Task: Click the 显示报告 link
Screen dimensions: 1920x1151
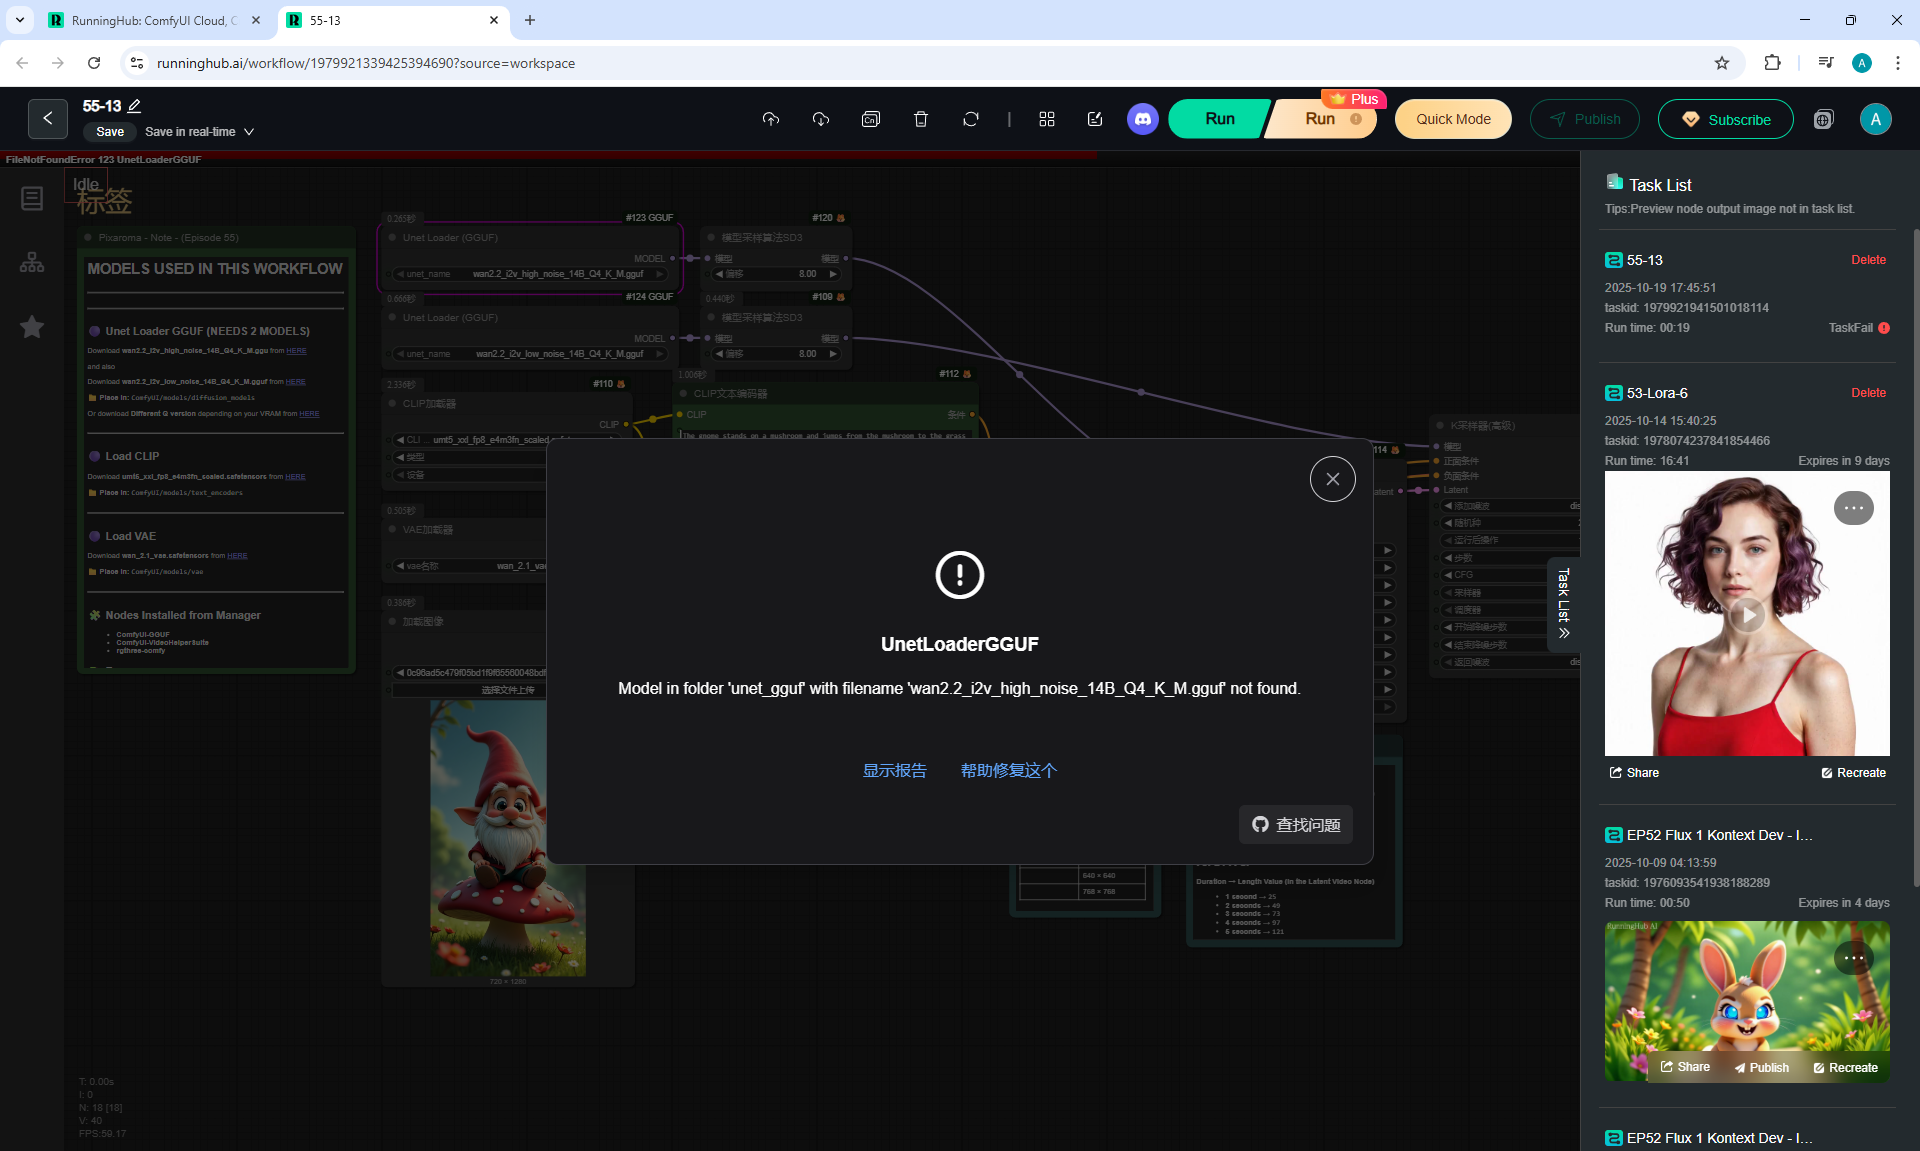Action: (x=894, y=770)
